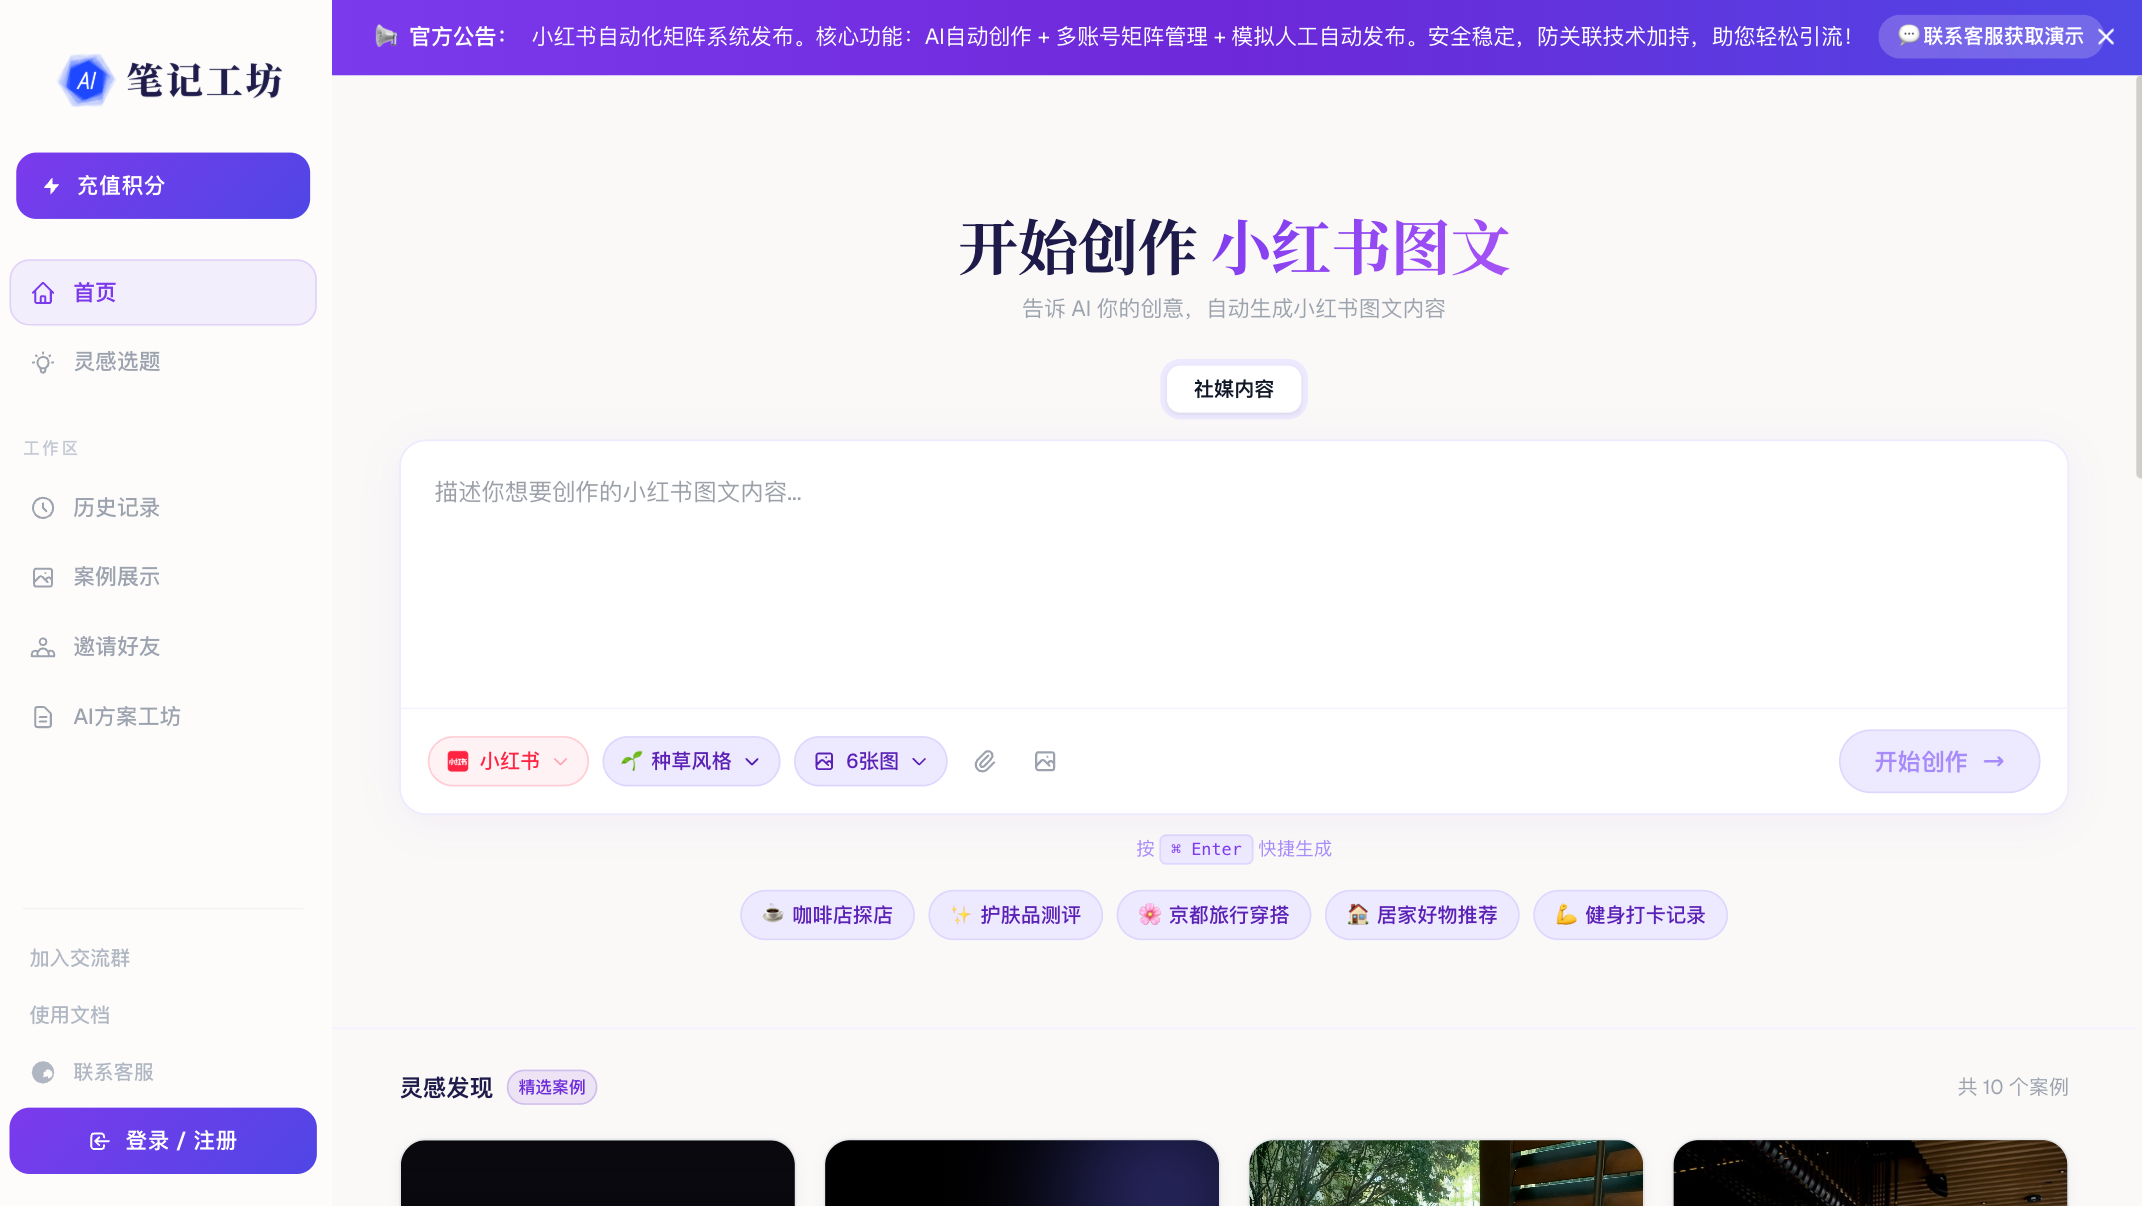Click the paperclip attachment icon
The height and width of the screenshot is (1206, 2142).
click(985, 762)
